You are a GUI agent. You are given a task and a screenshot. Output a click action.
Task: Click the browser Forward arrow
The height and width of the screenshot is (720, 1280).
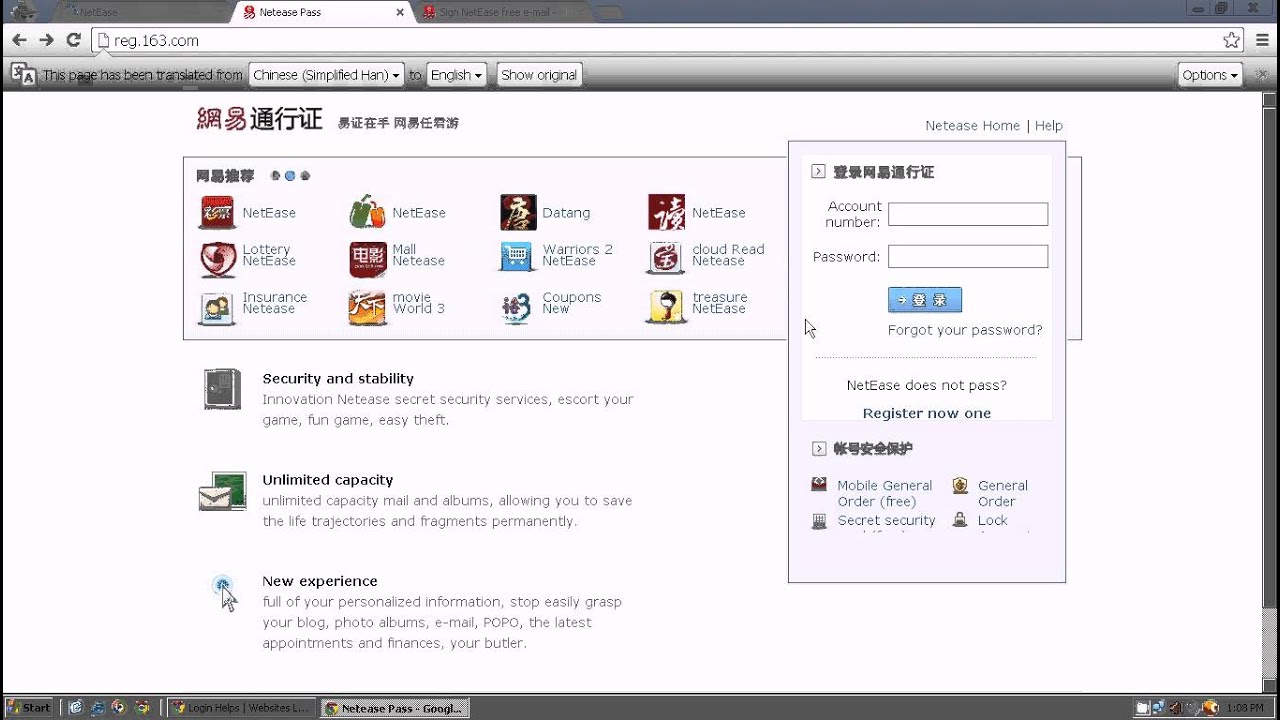point(46,40)
